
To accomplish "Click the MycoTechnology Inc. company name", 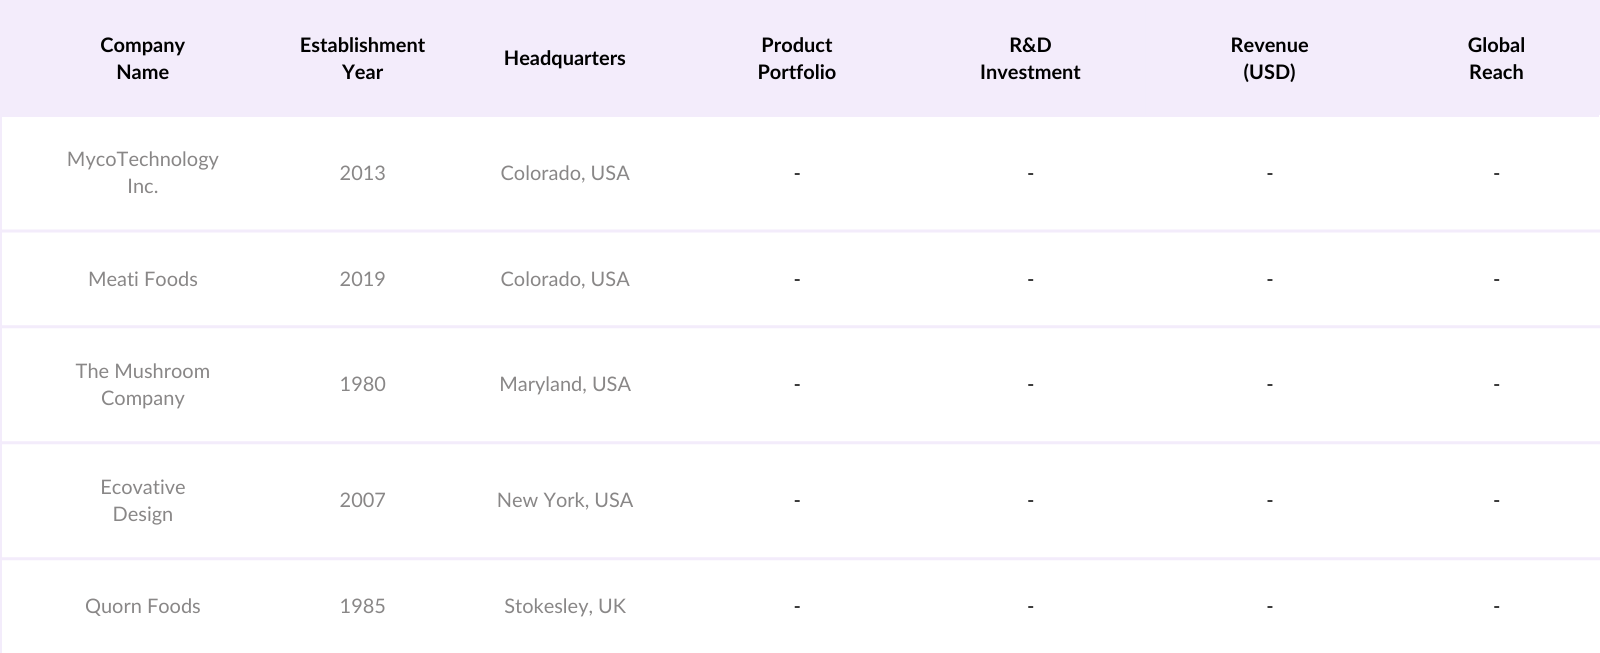I will [142, 172].
